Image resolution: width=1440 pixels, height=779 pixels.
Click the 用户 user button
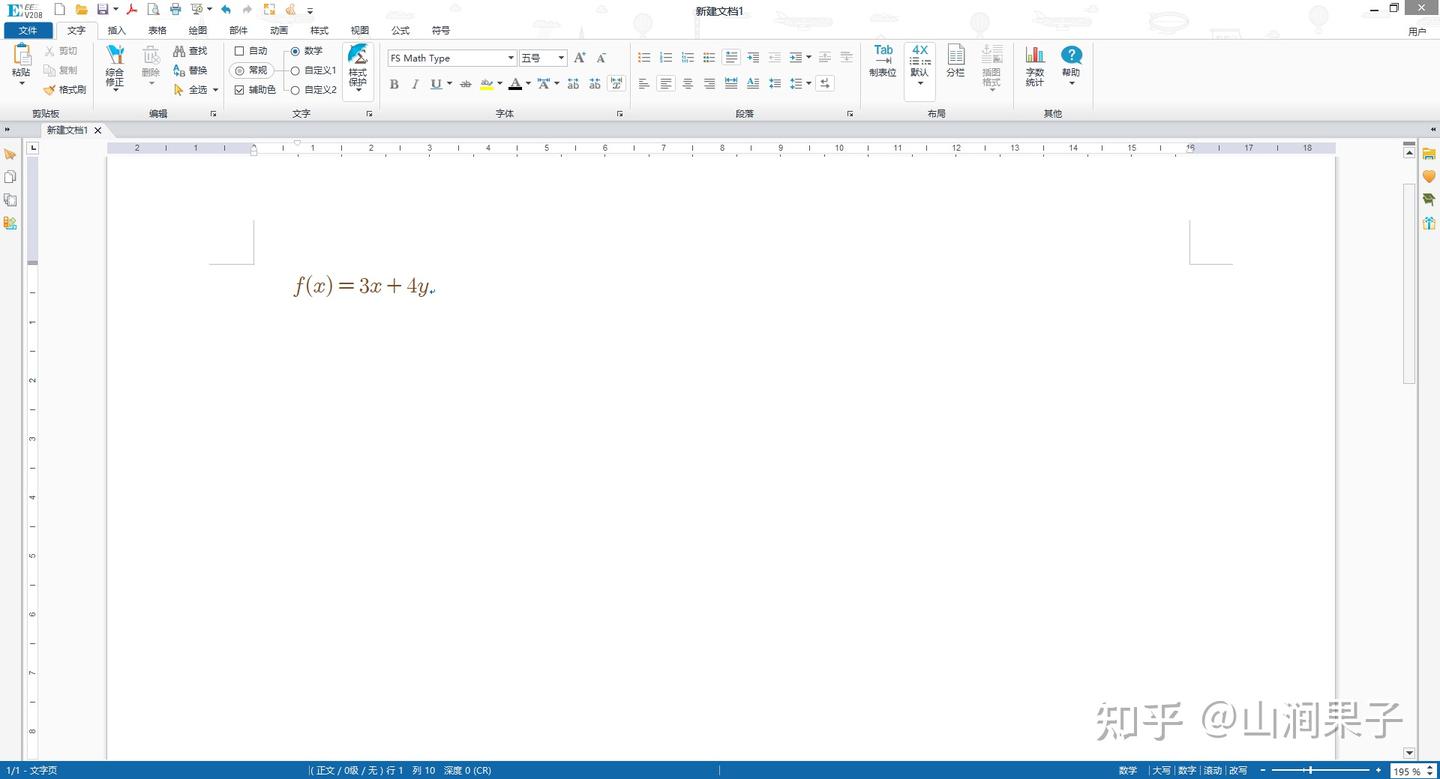click(x=1417, y=32)
